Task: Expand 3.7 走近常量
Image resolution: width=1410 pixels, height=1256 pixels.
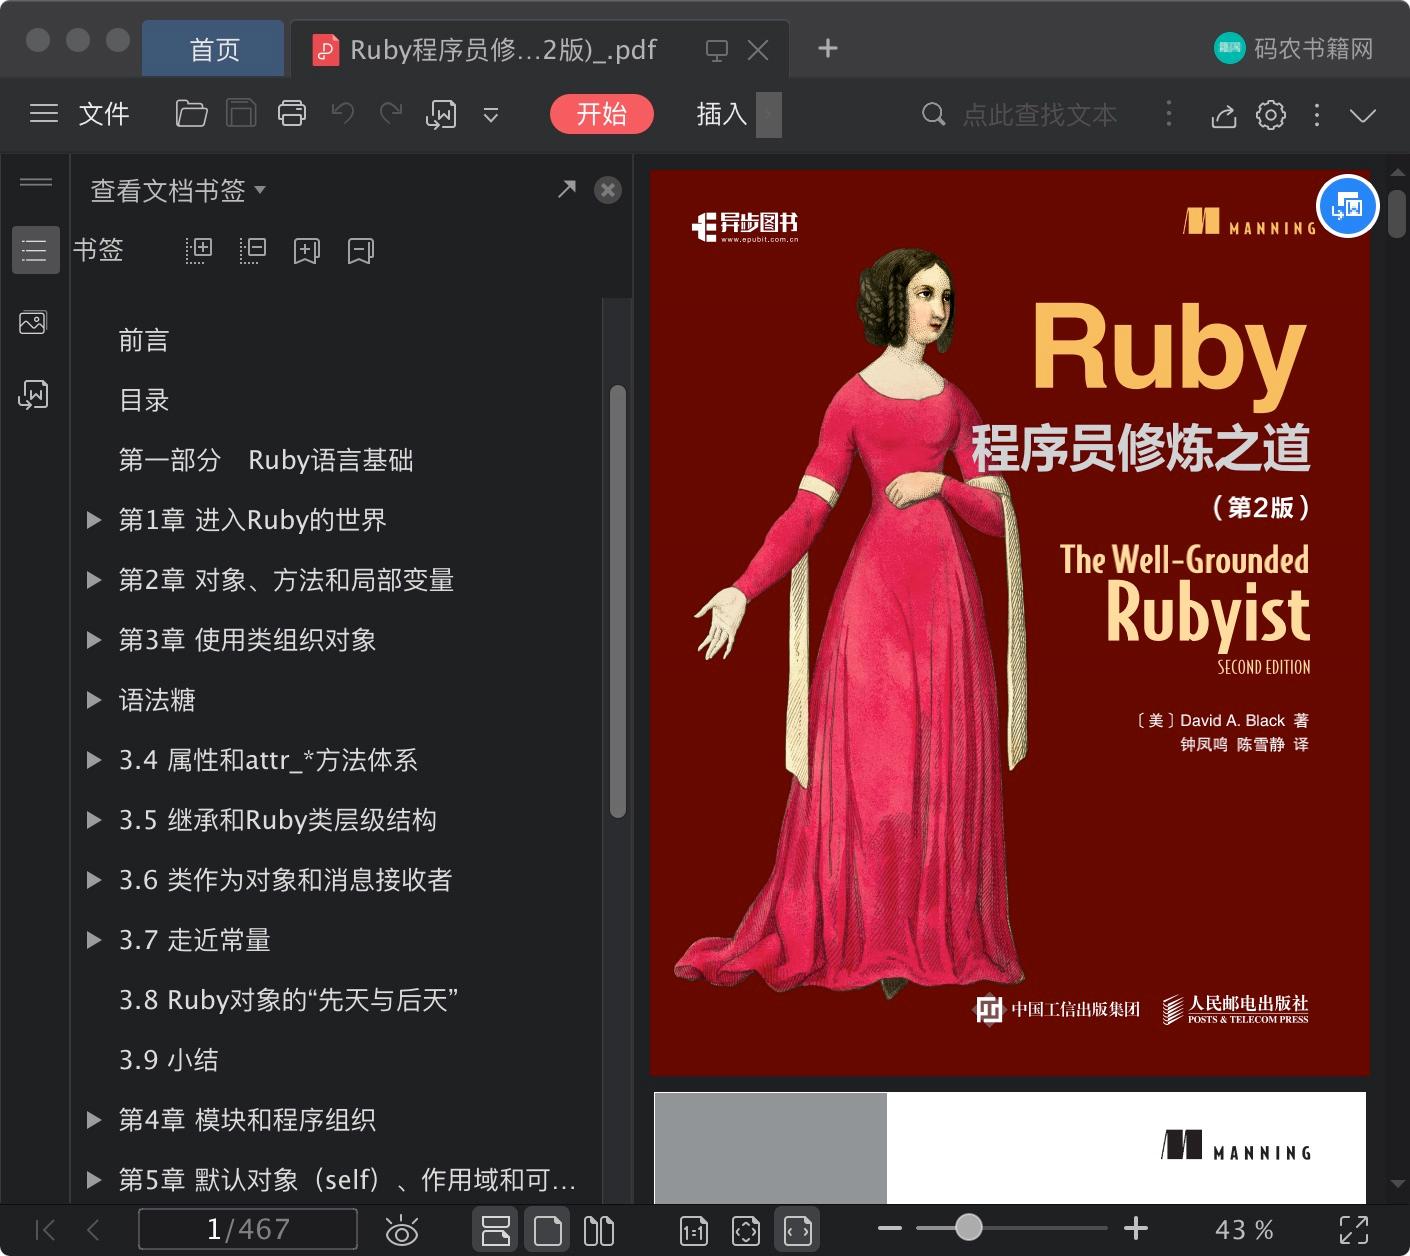Action: (94, 940)
